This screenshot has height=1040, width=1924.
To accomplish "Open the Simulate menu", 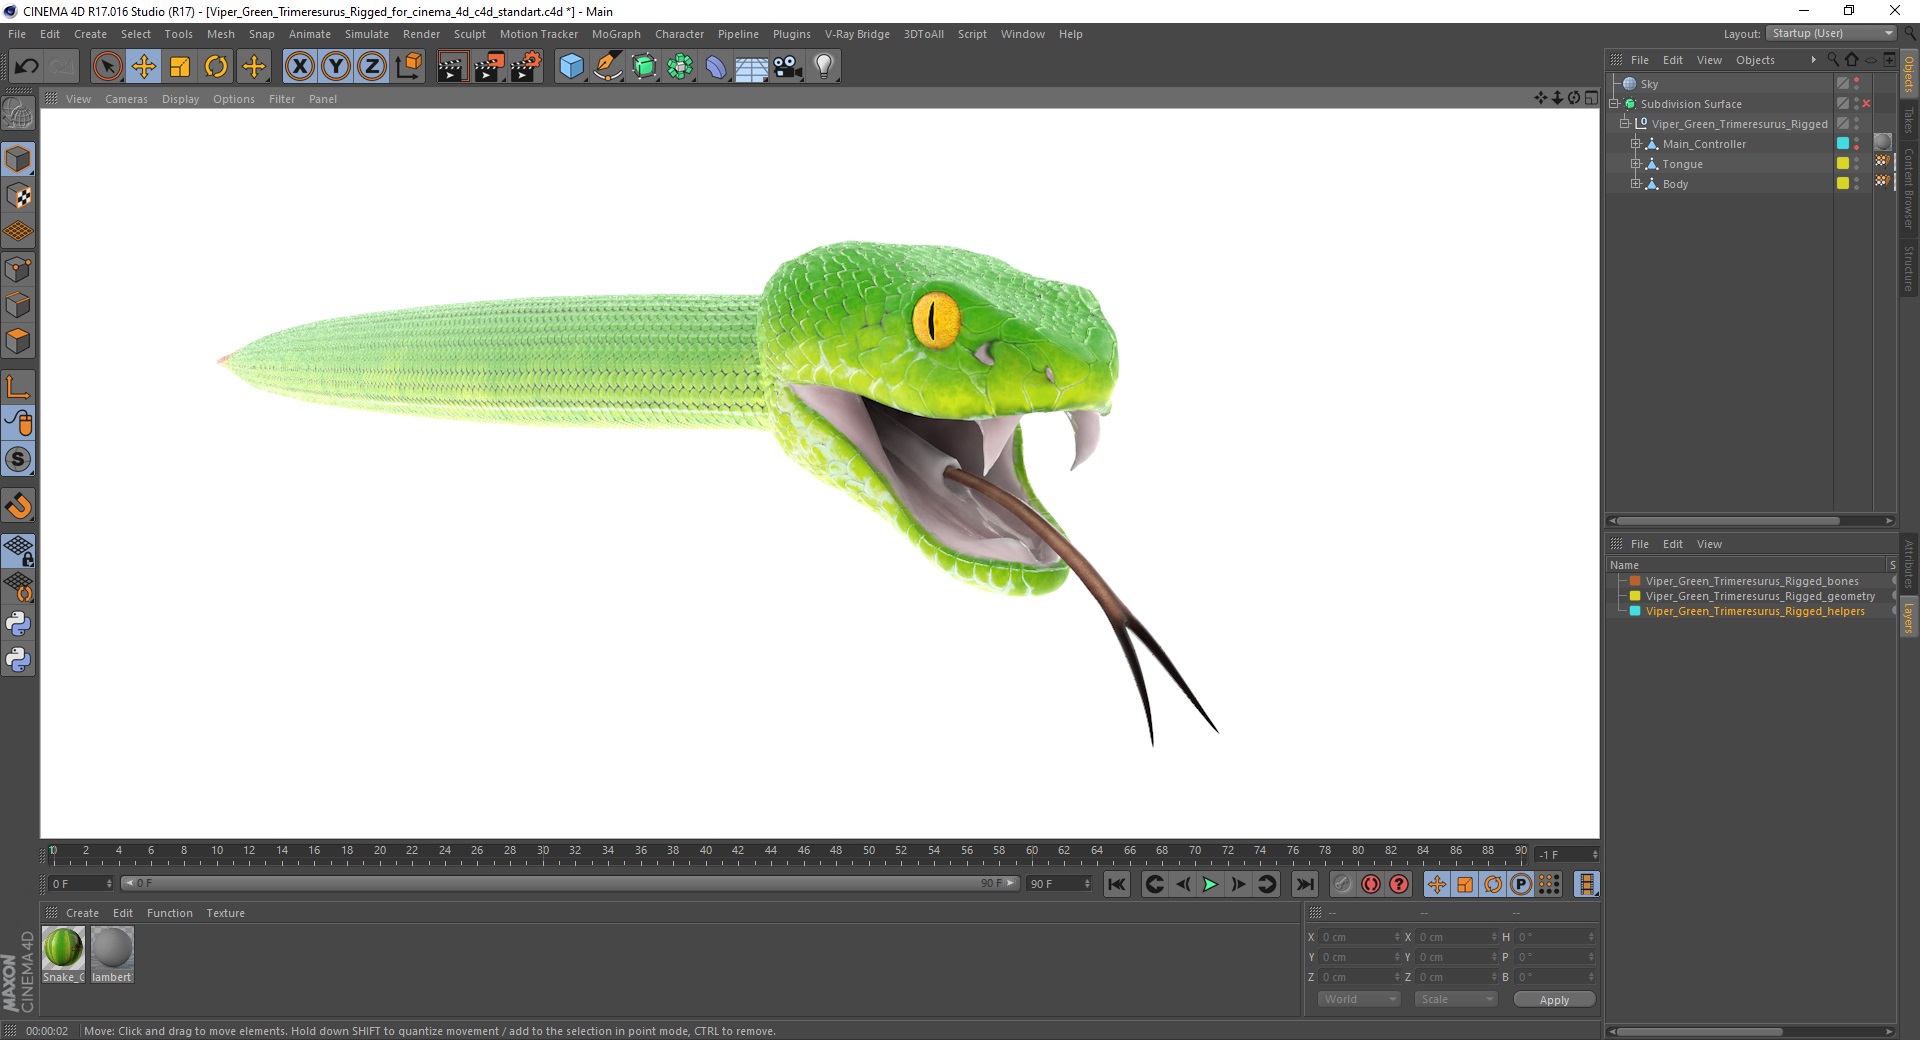I will (367, 34).
